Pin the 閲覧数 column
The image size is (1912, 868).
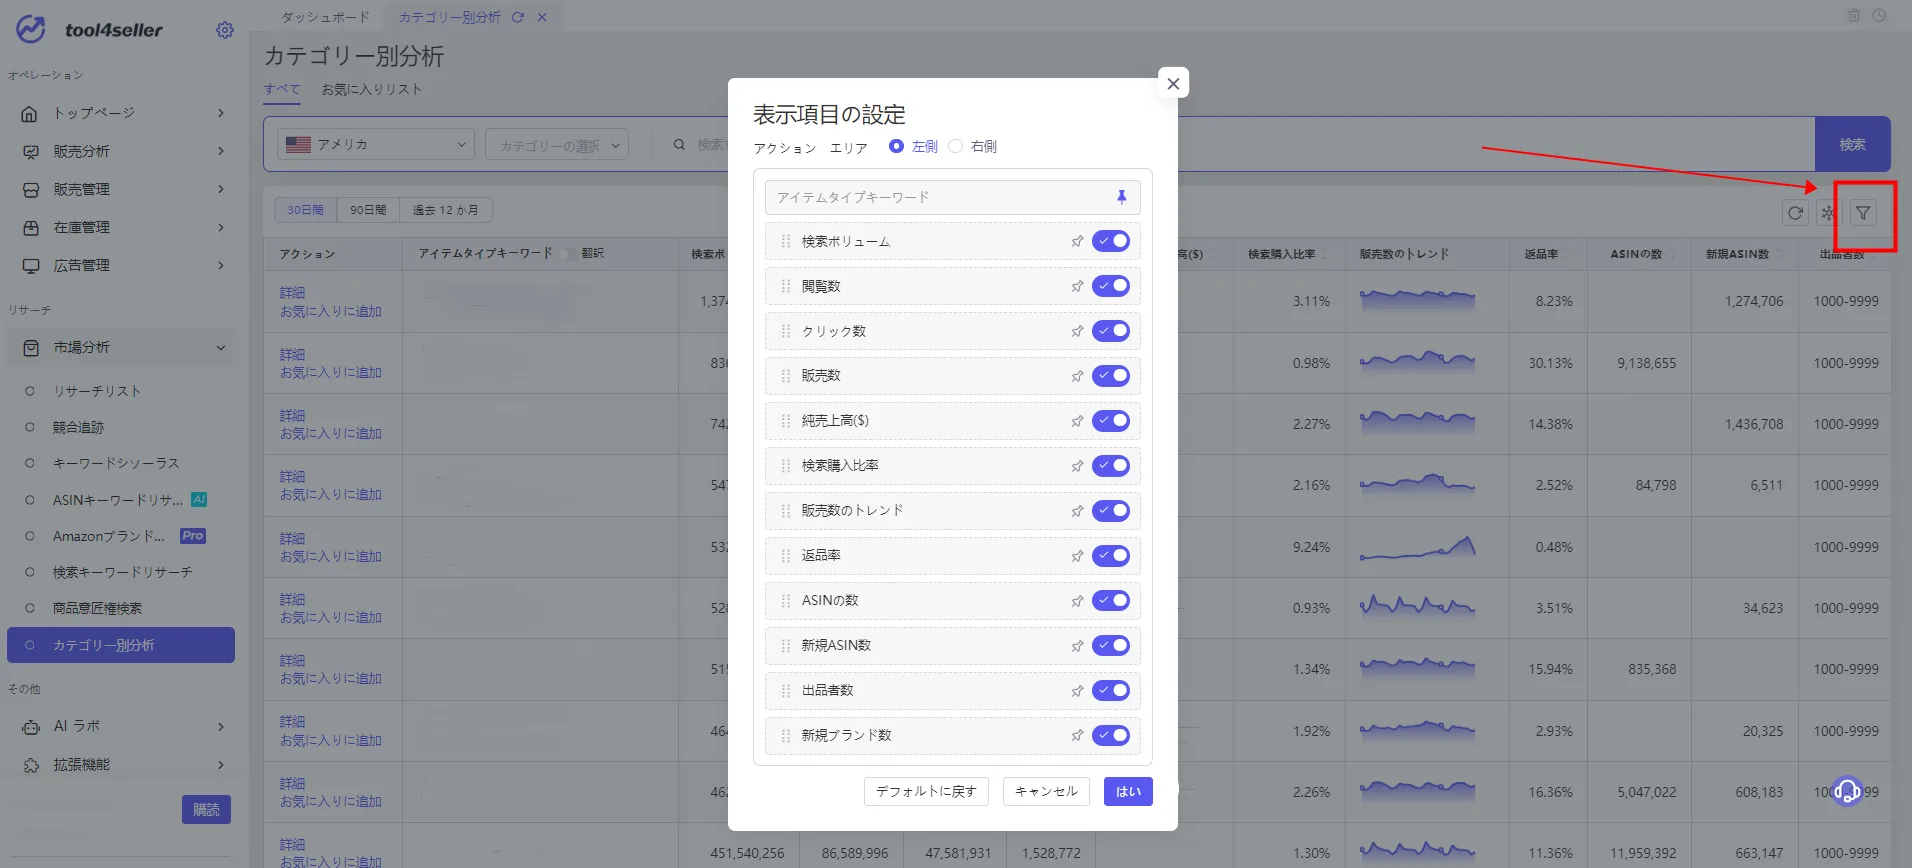tap(1077, 286)
